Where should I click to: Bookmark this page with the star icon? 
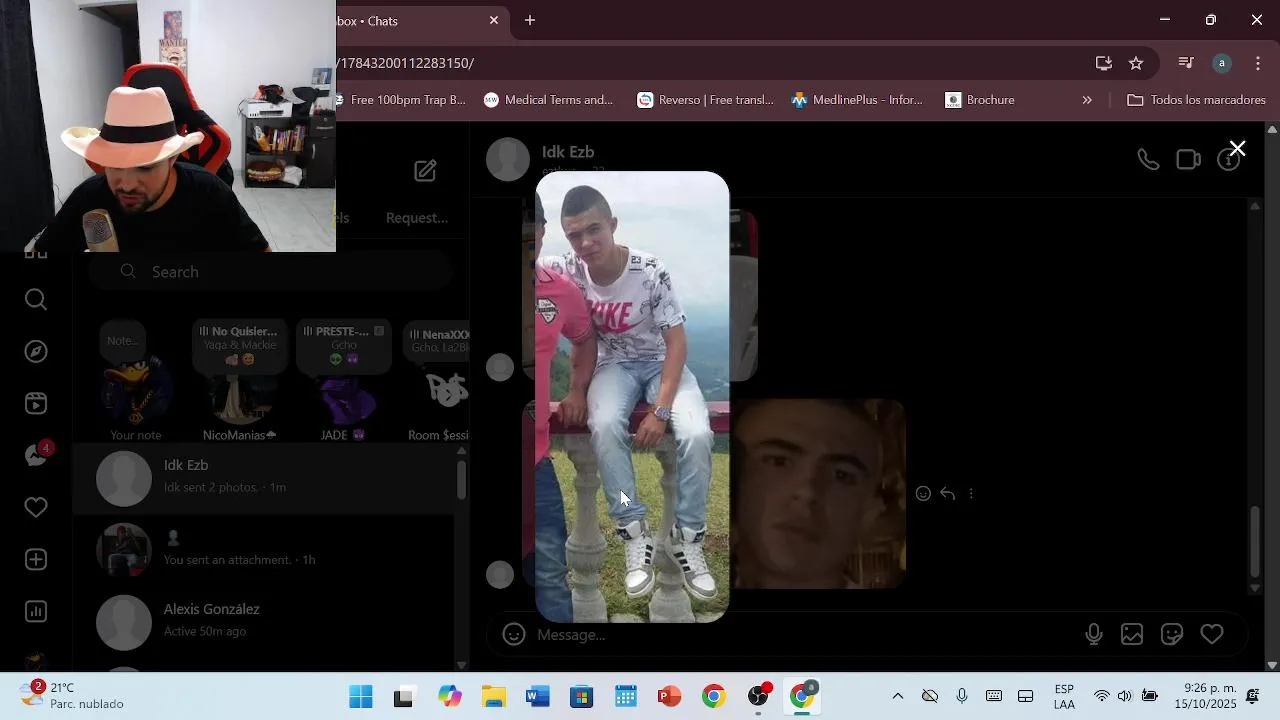tap(1136, 63)
